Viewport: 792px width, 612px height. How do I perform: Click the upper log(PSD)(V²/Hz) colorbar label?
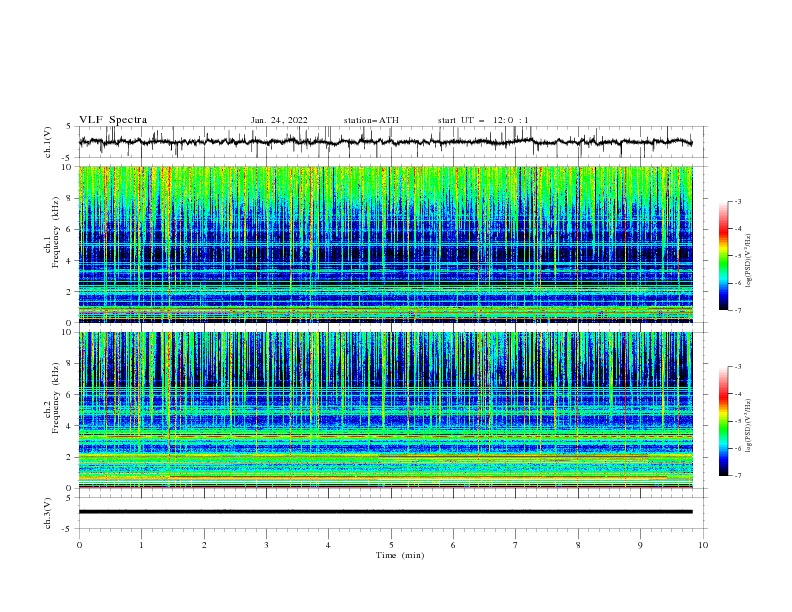click(749, 261)
